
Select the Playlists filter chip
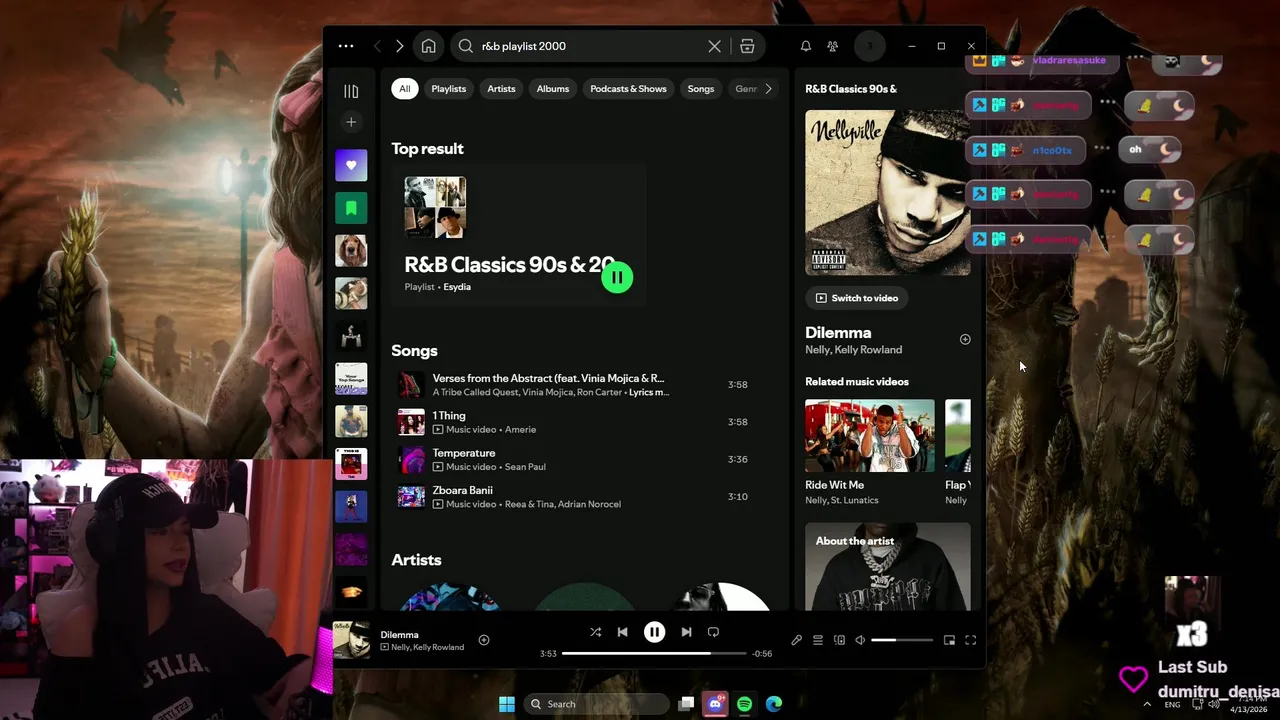[x=448, y=89]
